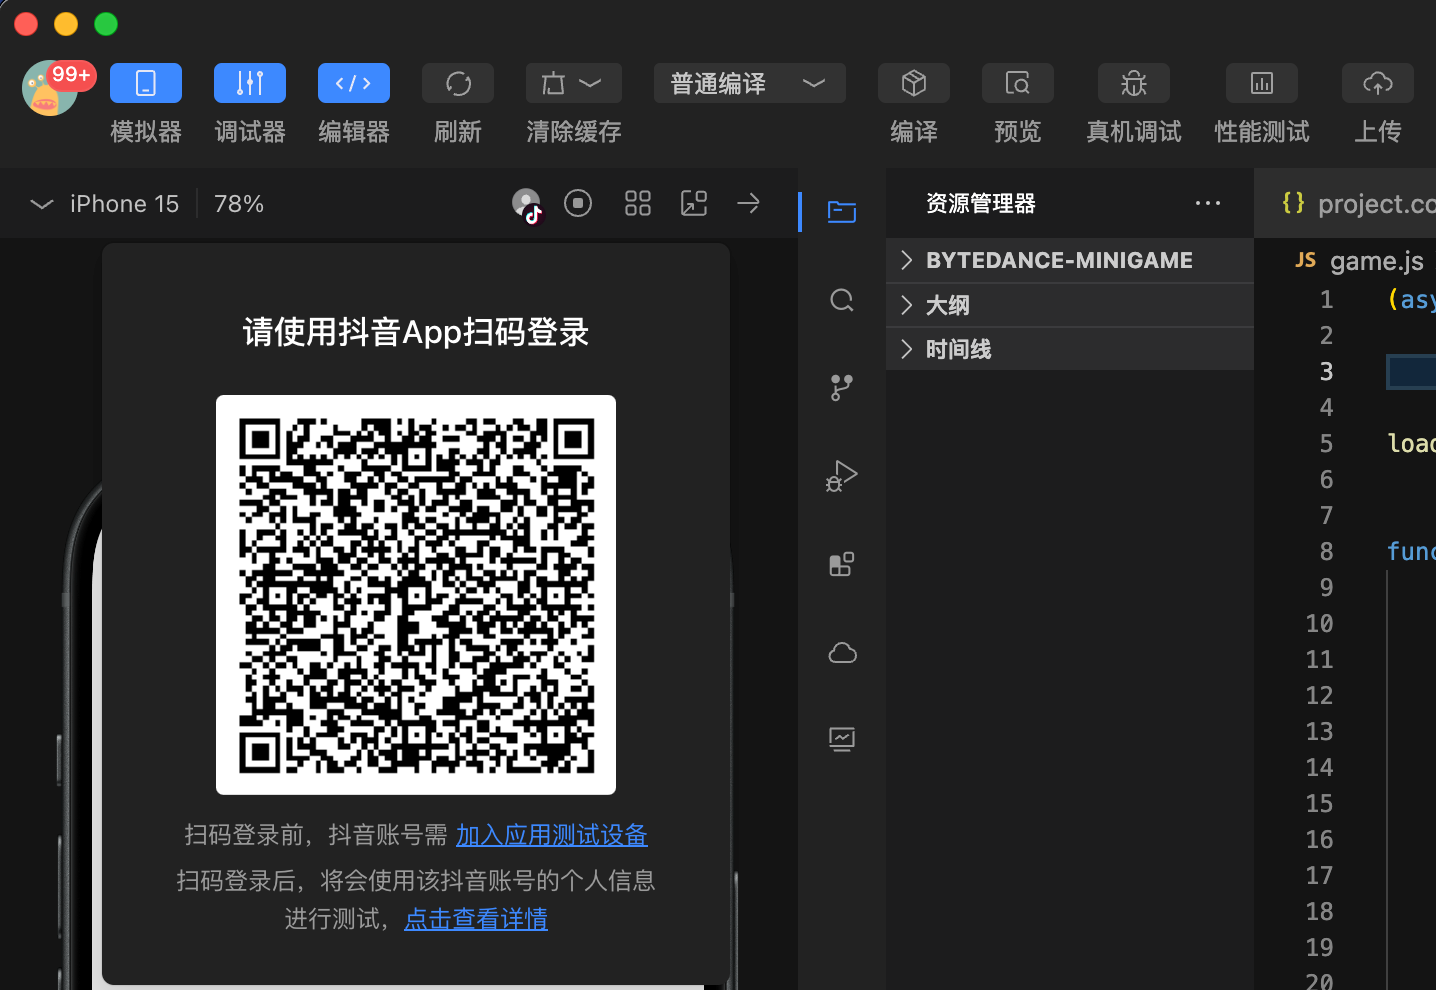Click line number 5 in editor gutter
1436x990 pixels.
[x=1326, y=443]
